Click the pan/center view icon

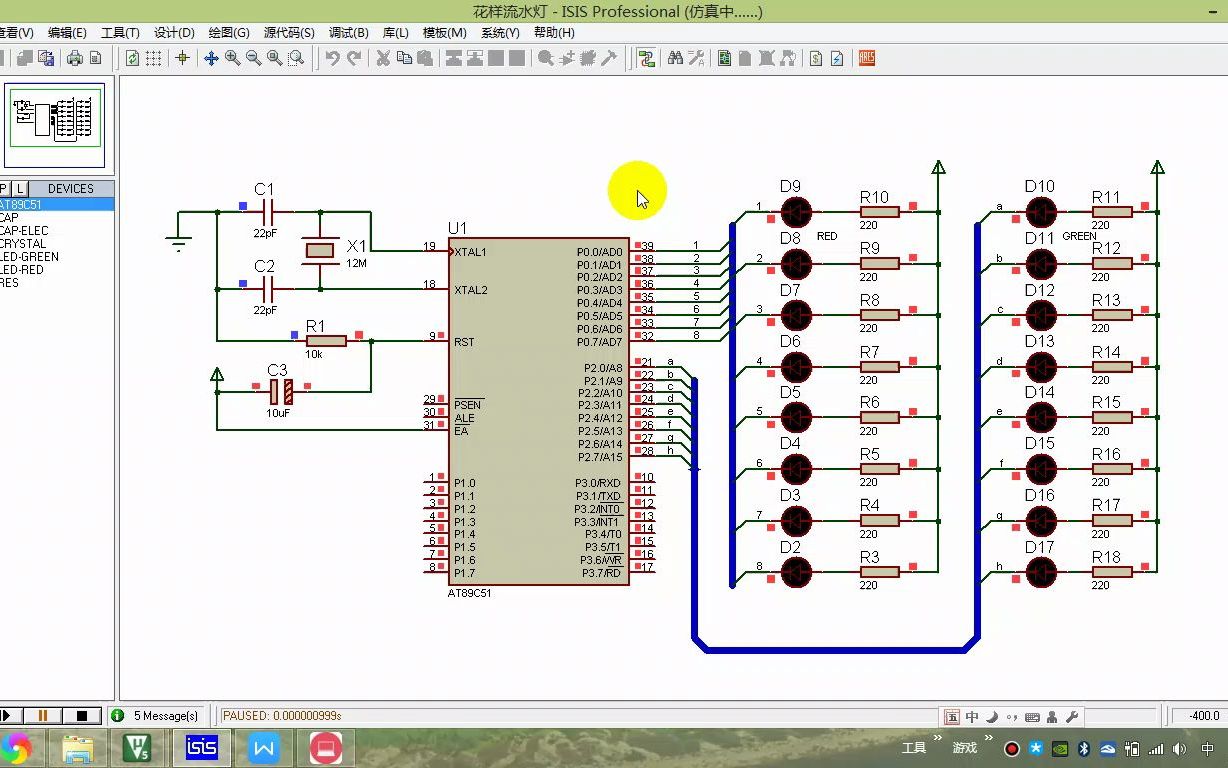click(211, 58)
